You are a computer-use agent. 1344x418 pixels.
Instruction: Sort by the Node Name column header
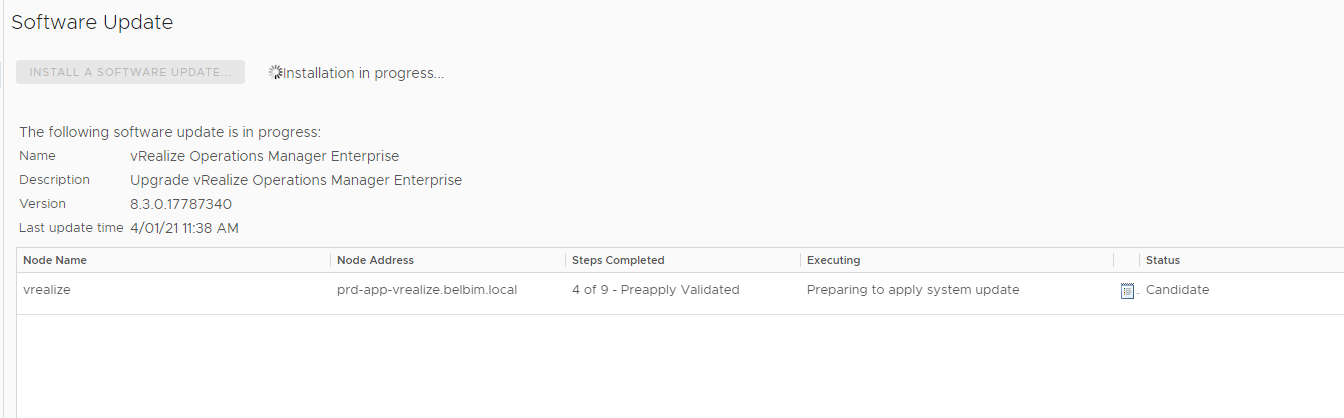(174, 260)
